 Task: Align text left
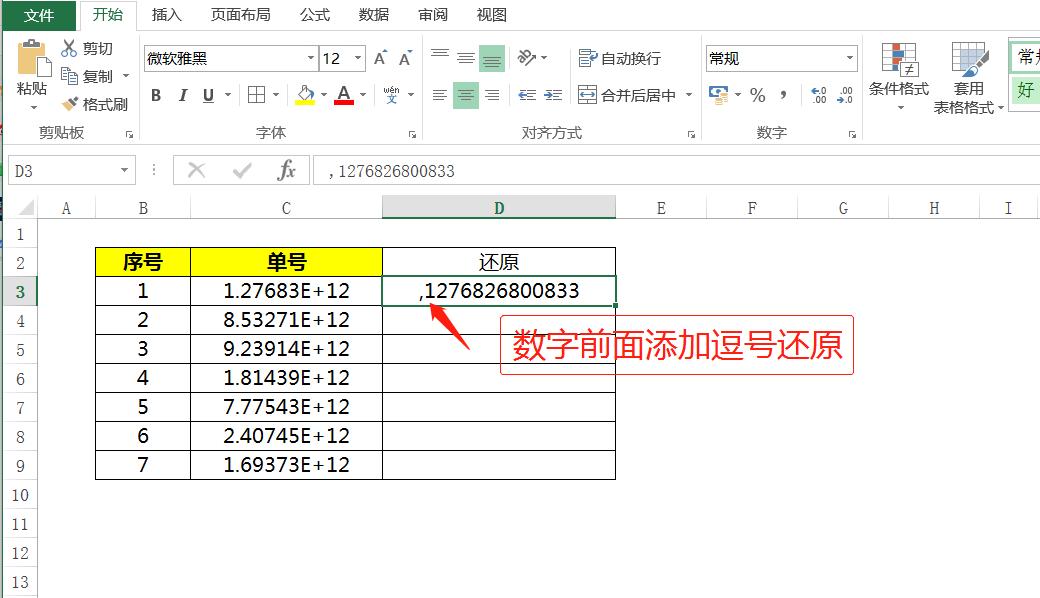click(440, 95)
